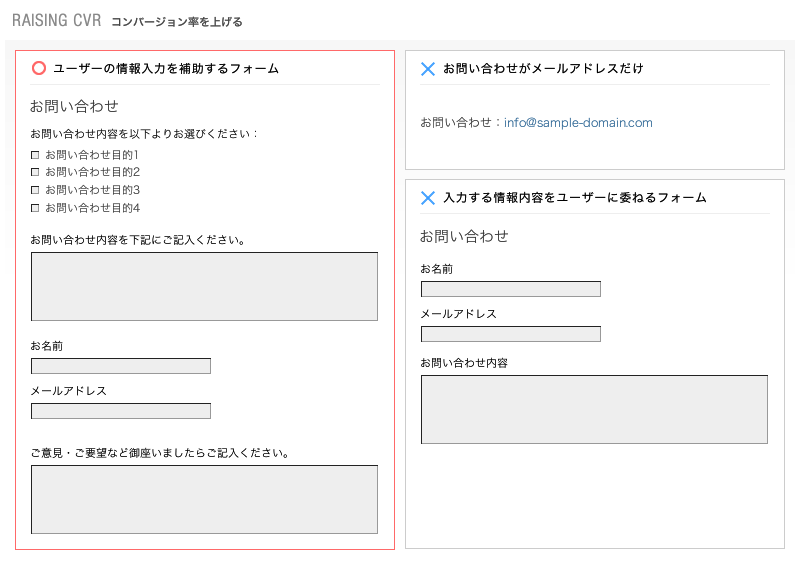This screenshot has width=800, height=570.
Task: Focus the inquiry content textarea under ご記入ください in the left form
Action: point(204,286)
